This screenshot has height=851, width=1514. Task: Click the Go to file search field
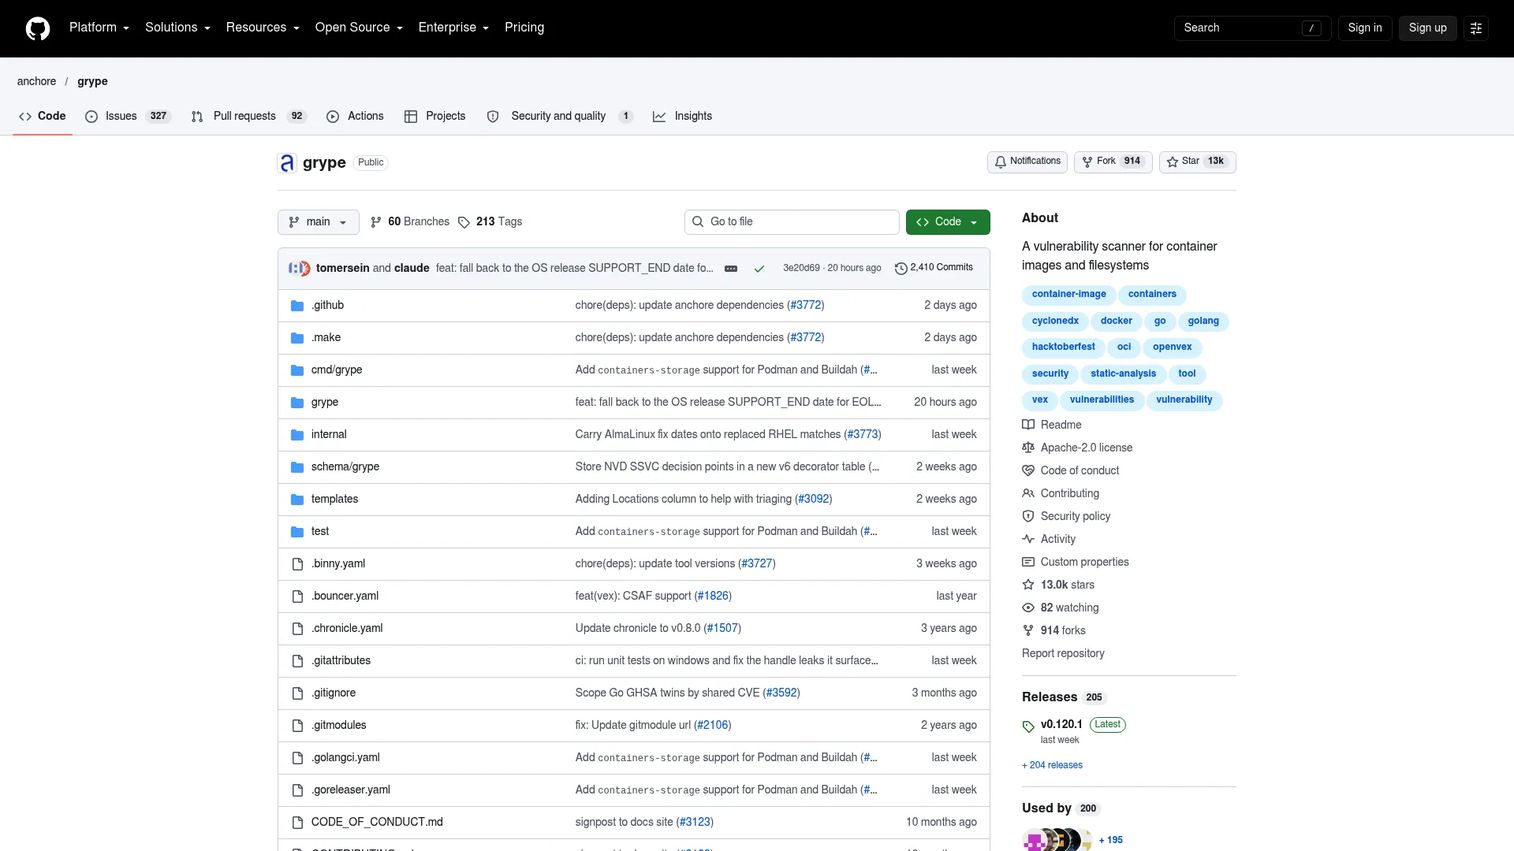tap(792, 222)
